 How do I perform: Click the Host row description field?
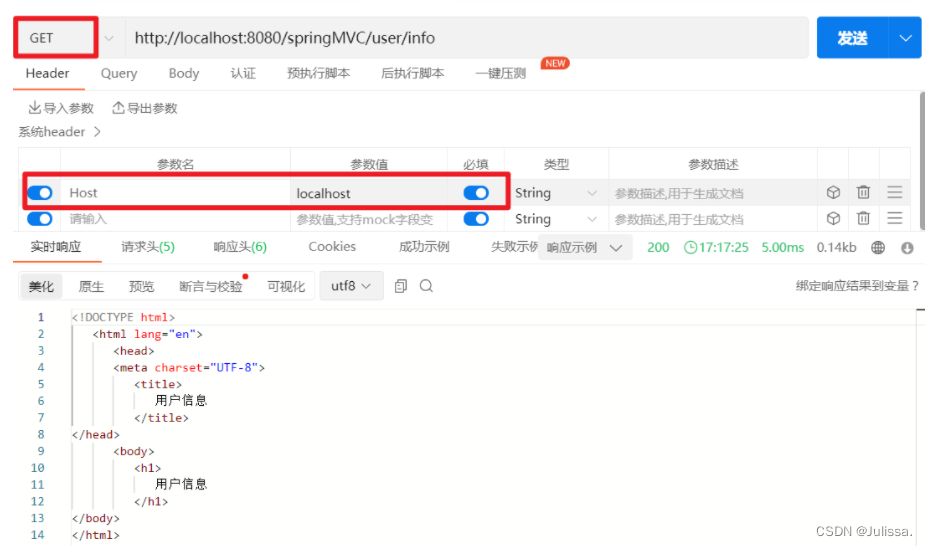click(712, 193)
